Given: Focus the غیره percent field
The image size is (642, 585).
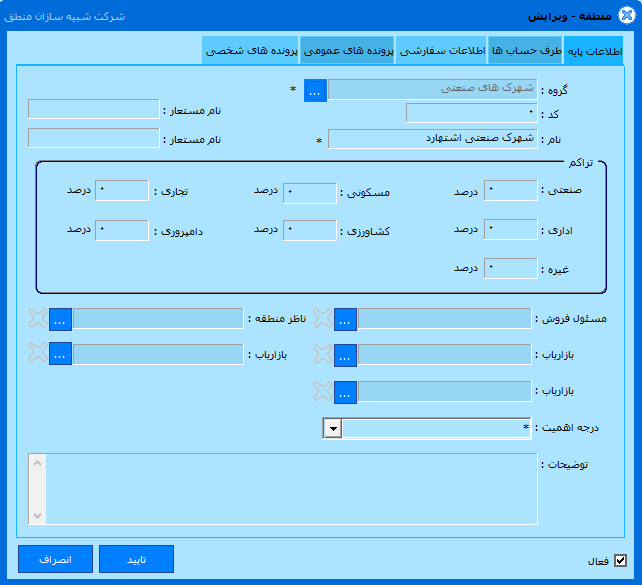Looking at the screenshot, I should [511, 269].
